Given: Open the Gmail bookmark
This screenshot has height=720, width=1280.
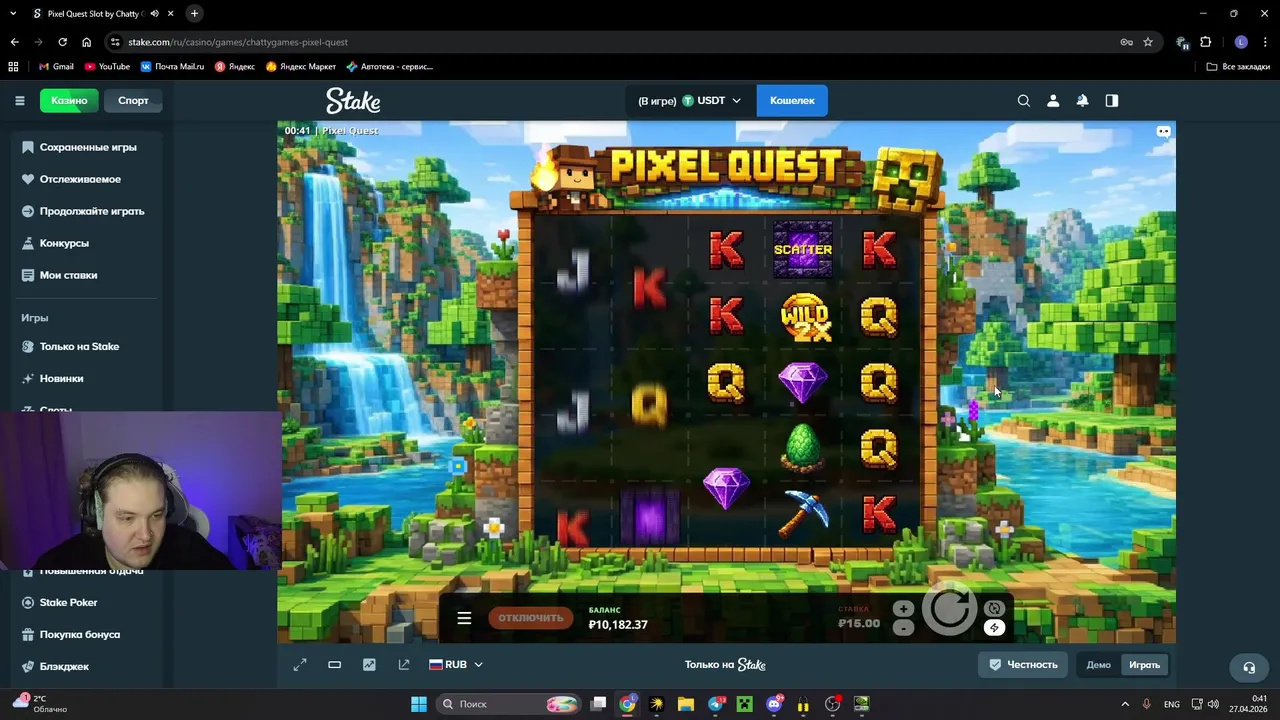Looking at the screenshot, I should pyautogui.click(x=55, y=67).
